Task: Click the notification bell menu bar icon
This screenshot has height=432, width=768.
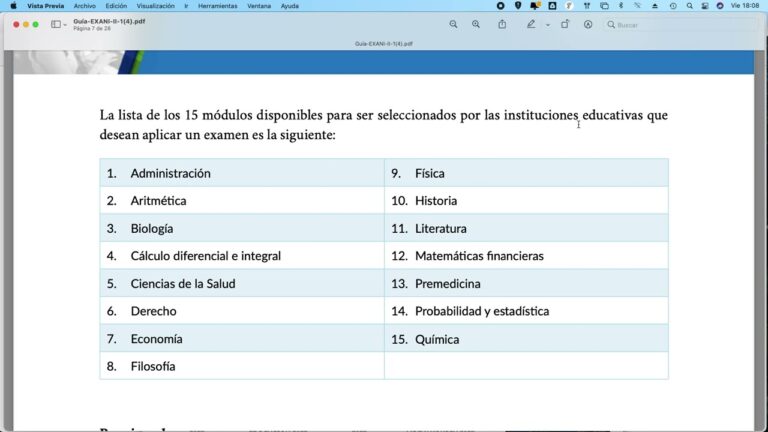Action: [x=535, y=6]
